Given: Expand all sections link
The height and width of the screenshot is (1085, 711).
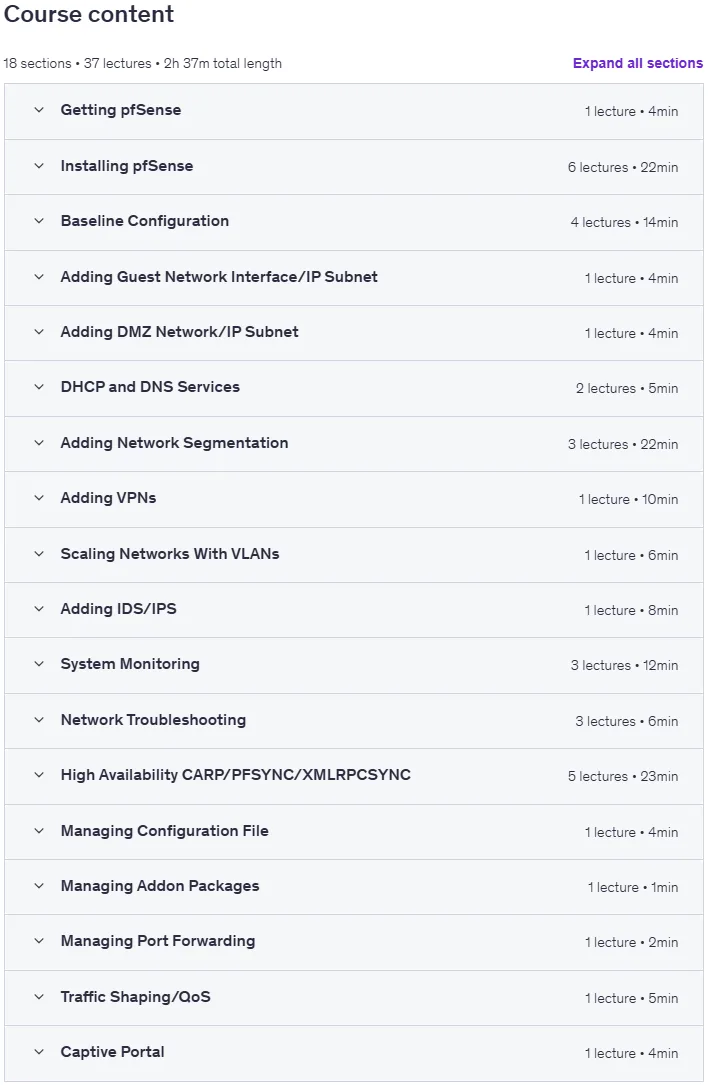Looking at the screenshot, I should (638, 63).
